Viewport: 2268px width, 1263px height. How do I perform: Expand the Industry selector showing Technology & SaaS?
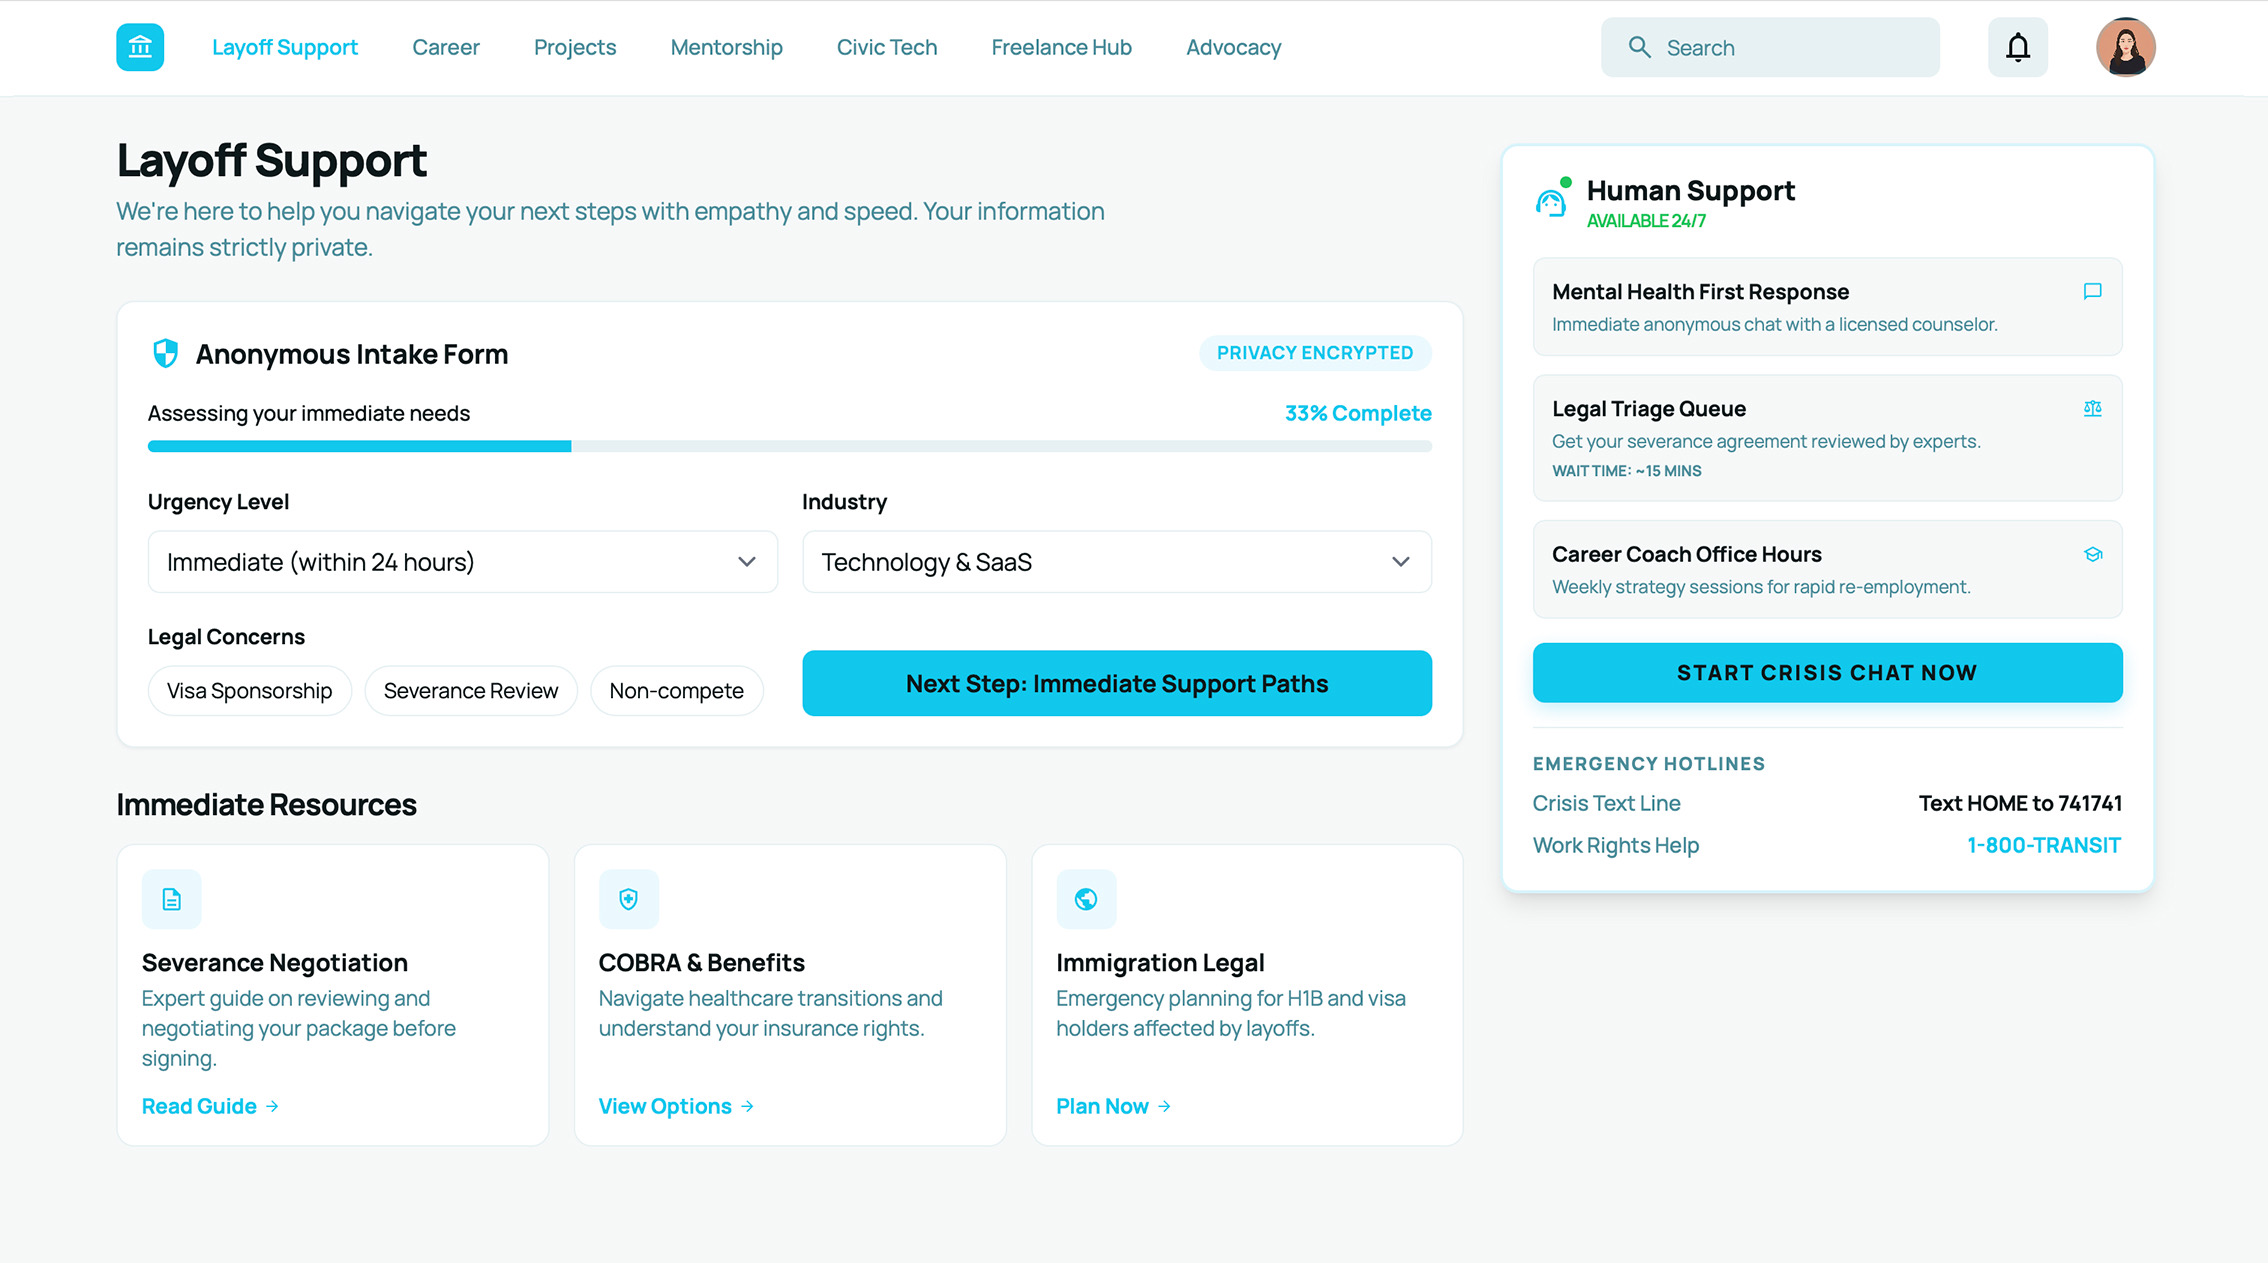click(x=1116, y=562)
